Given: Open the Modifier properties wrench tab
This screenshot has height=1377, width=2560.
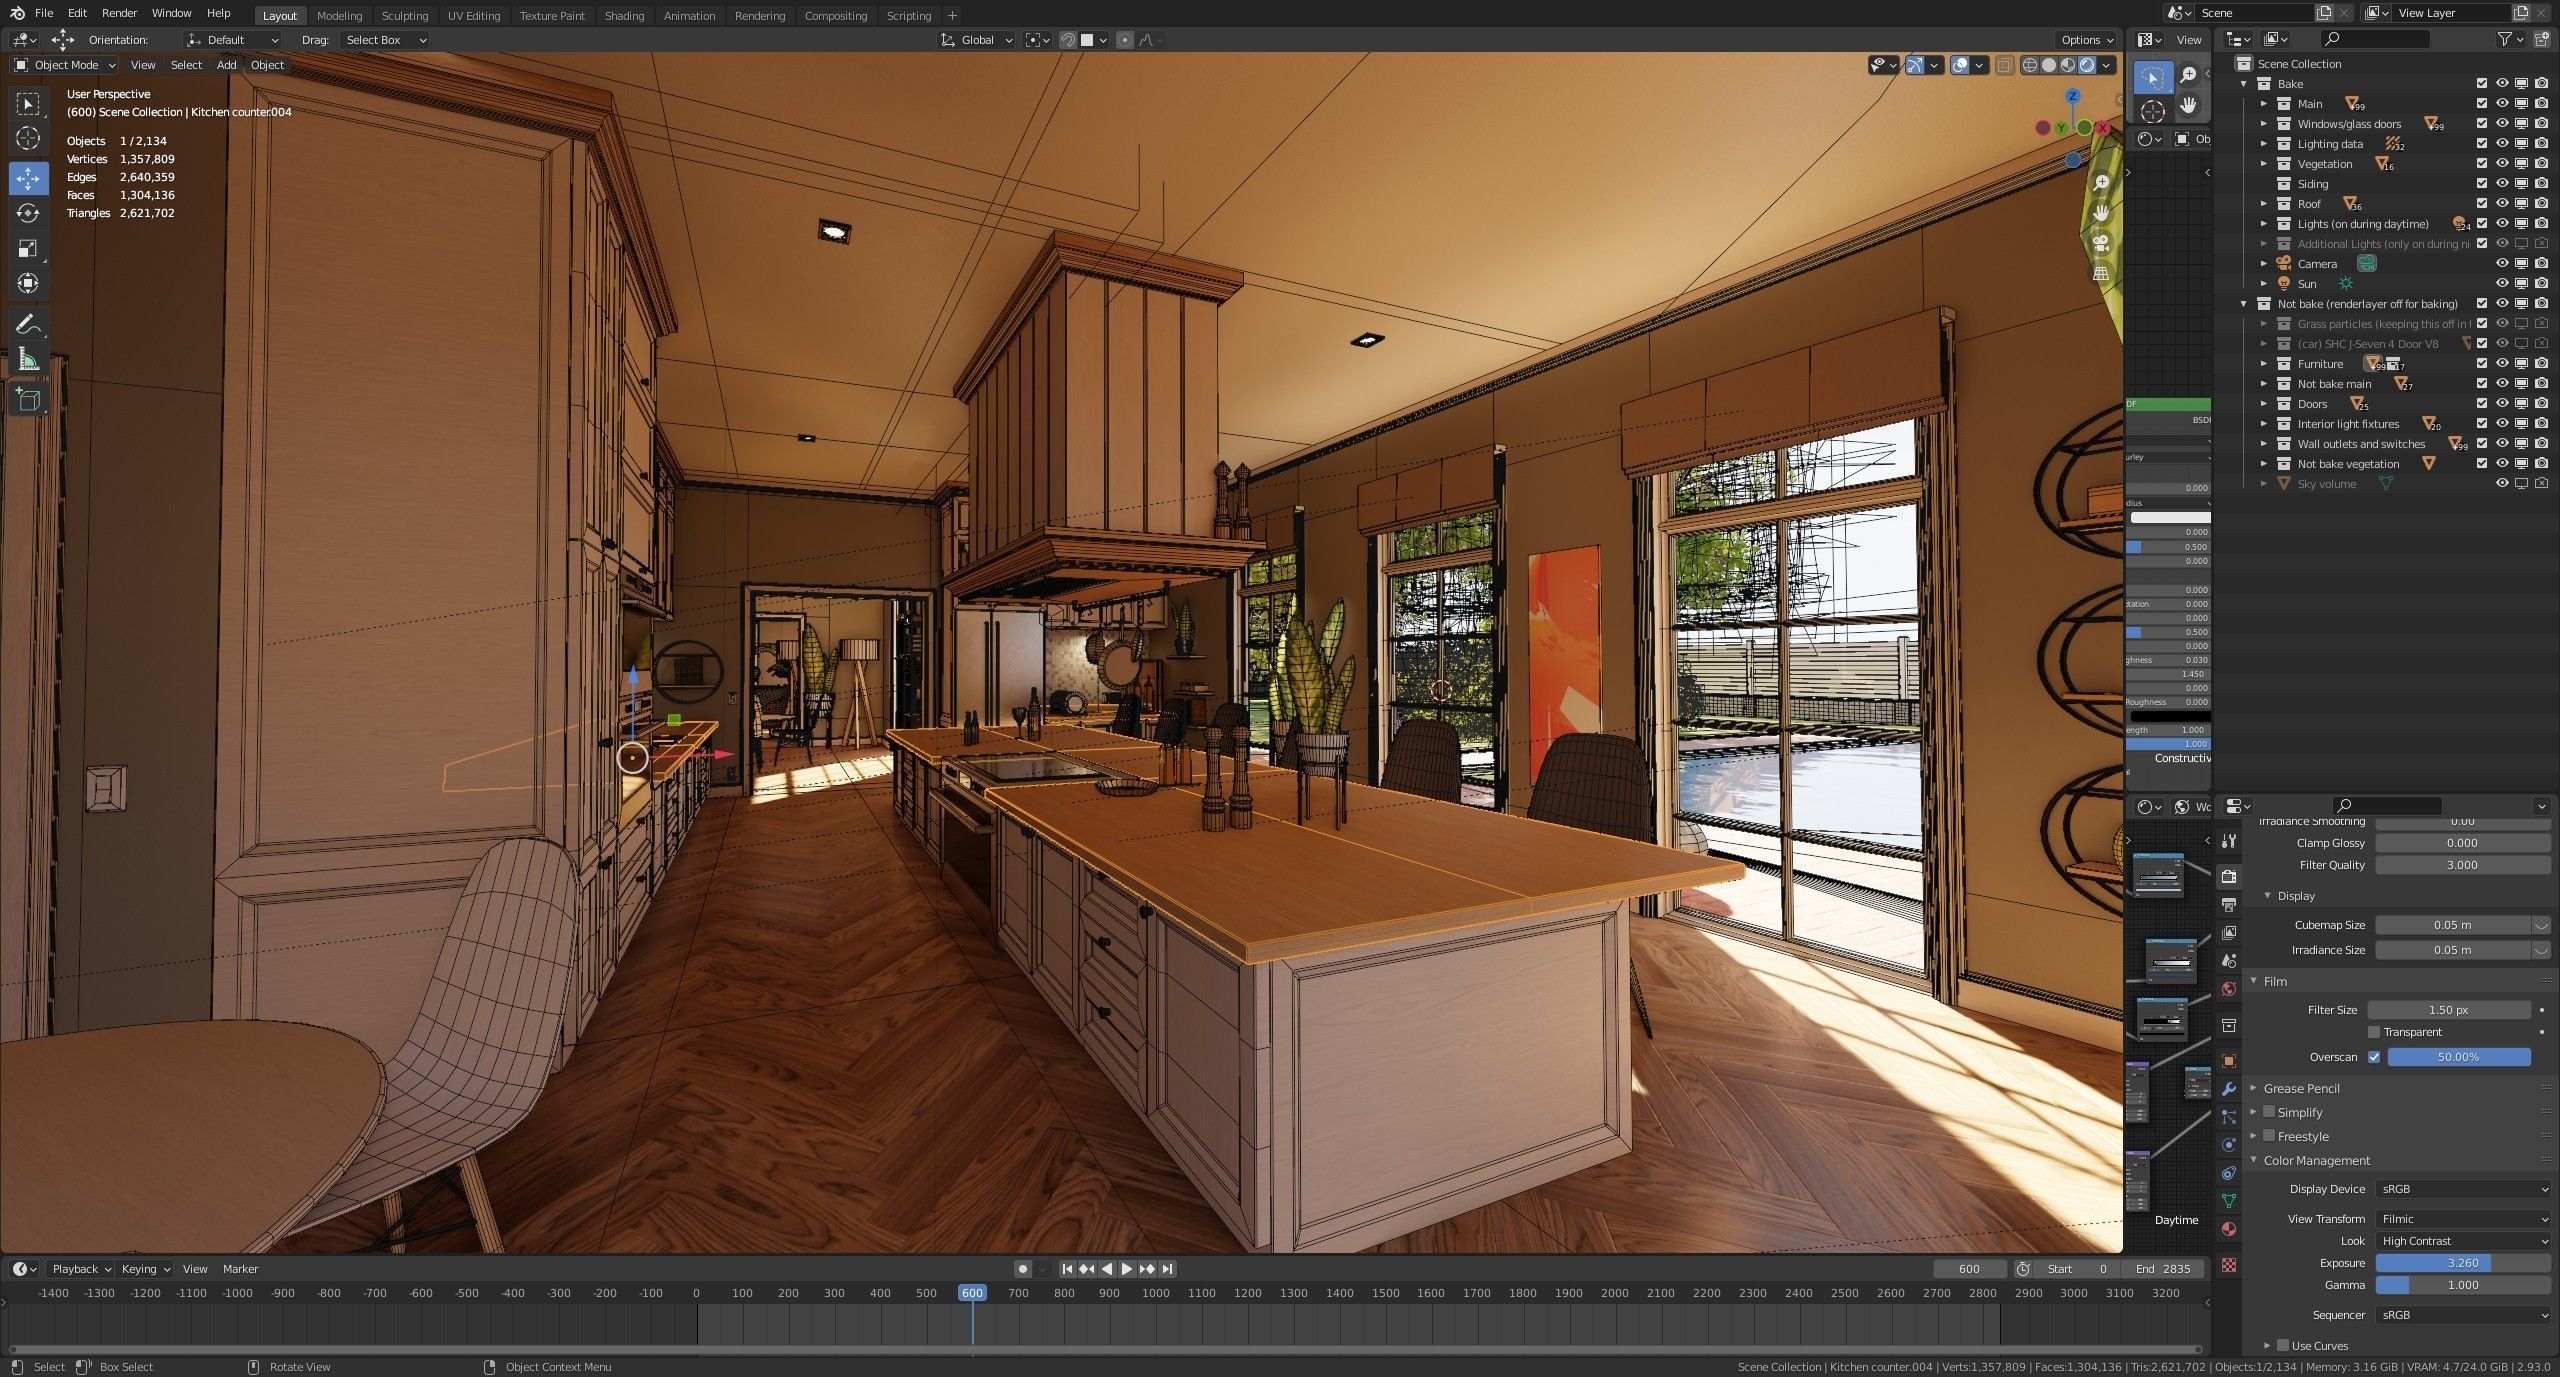Looking at the screenshot, I should [2229, 1089].
